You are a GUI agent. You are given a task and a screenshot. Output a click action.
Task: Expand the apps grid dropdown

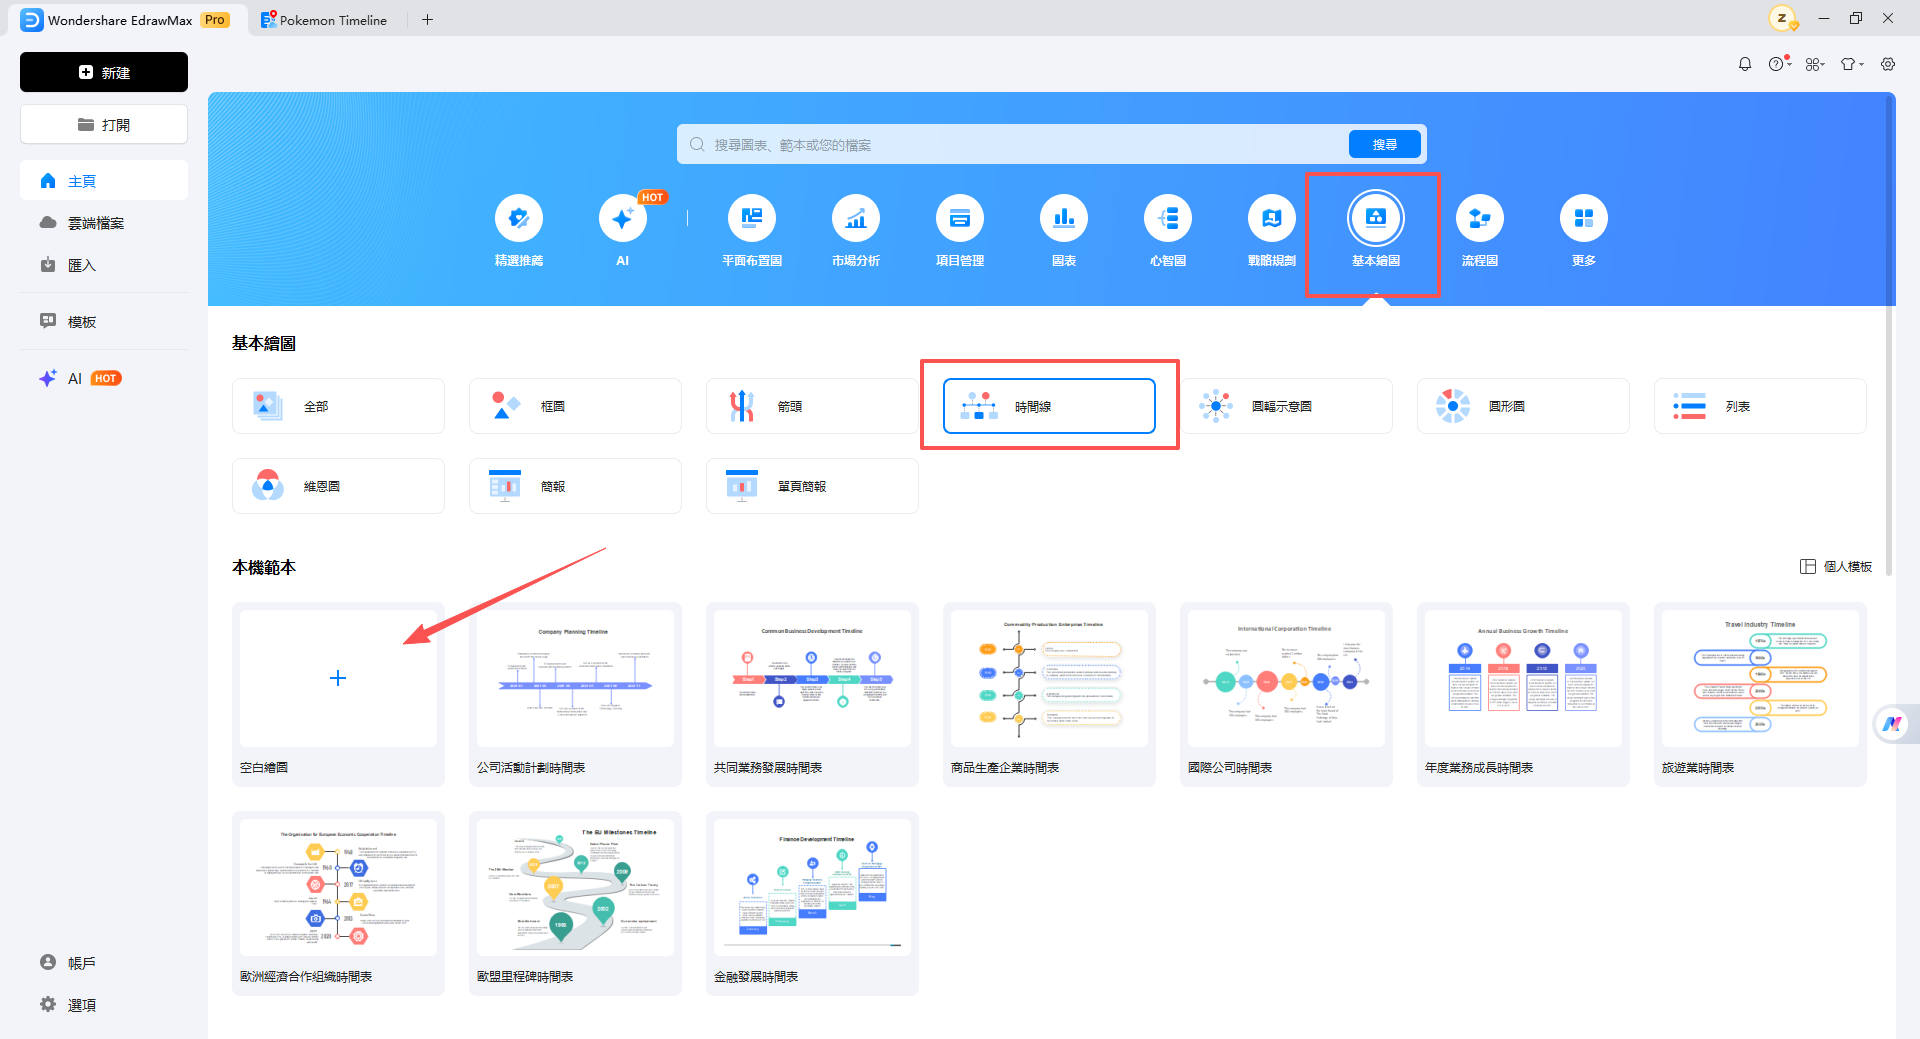[x=1815, y=64]
